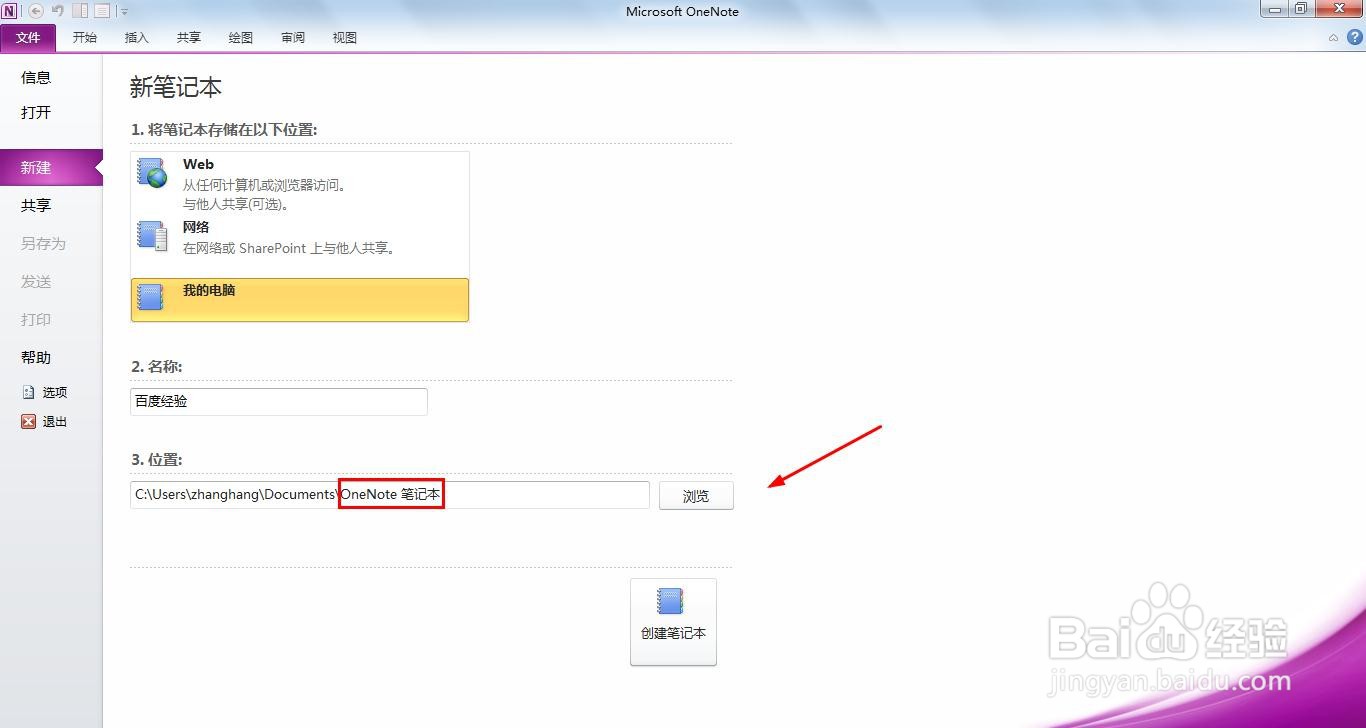Click the 浏览 button

point(696,496)
